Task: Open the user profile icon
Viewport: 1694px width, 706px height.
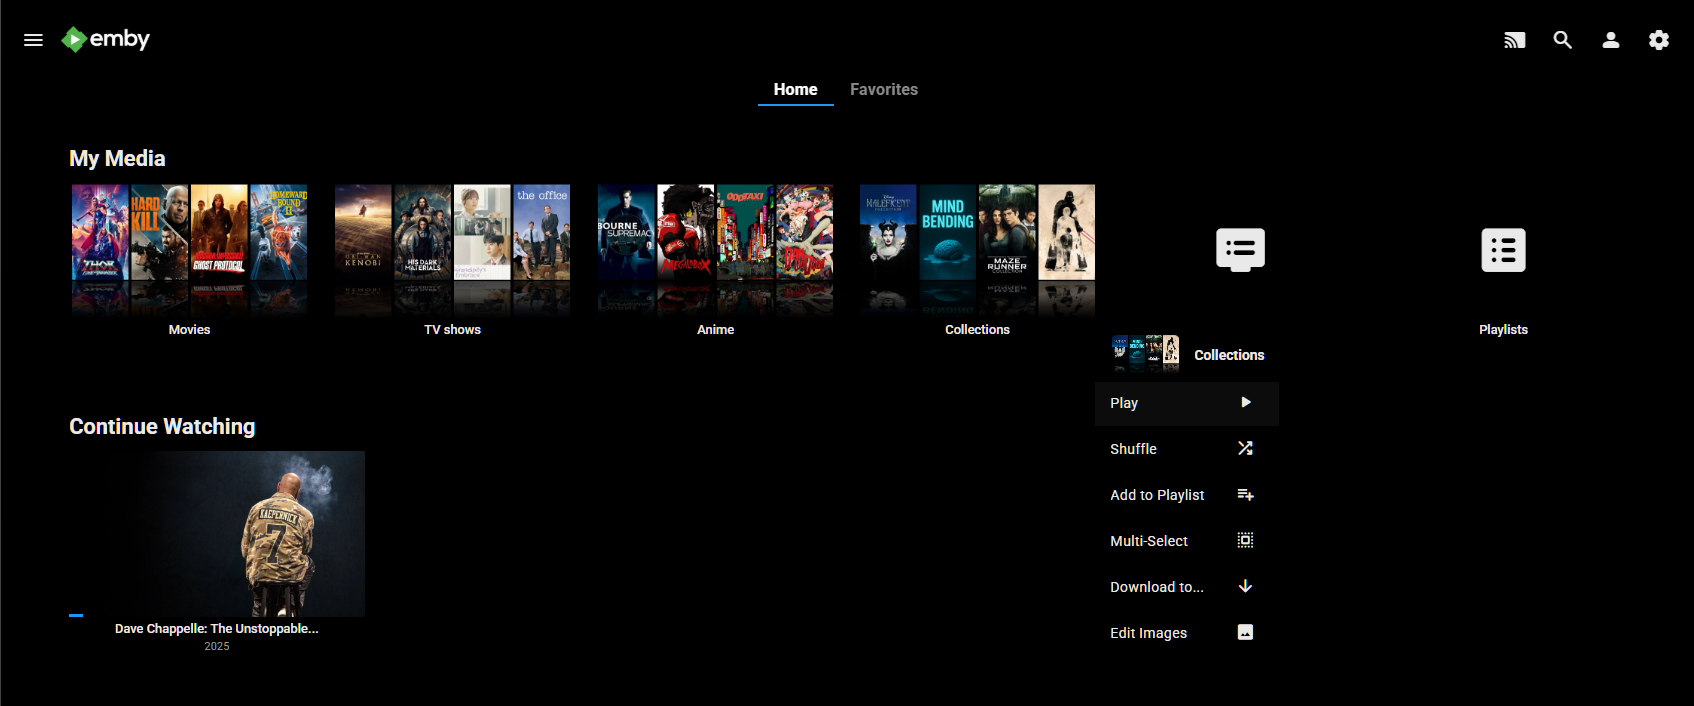Action: tap(1611, 40)
